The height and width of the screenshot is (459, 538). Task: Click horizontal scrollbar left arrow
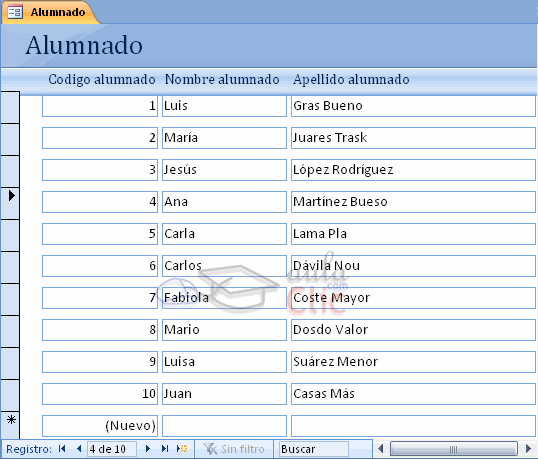click(381, 449)
